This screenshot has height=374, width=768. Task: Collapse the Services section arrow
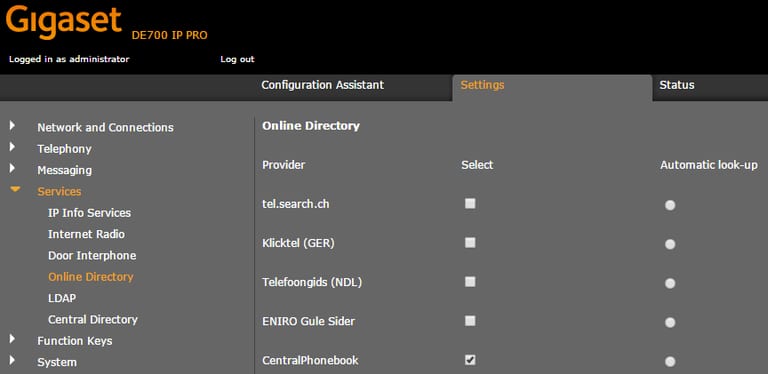click(15, 189)
